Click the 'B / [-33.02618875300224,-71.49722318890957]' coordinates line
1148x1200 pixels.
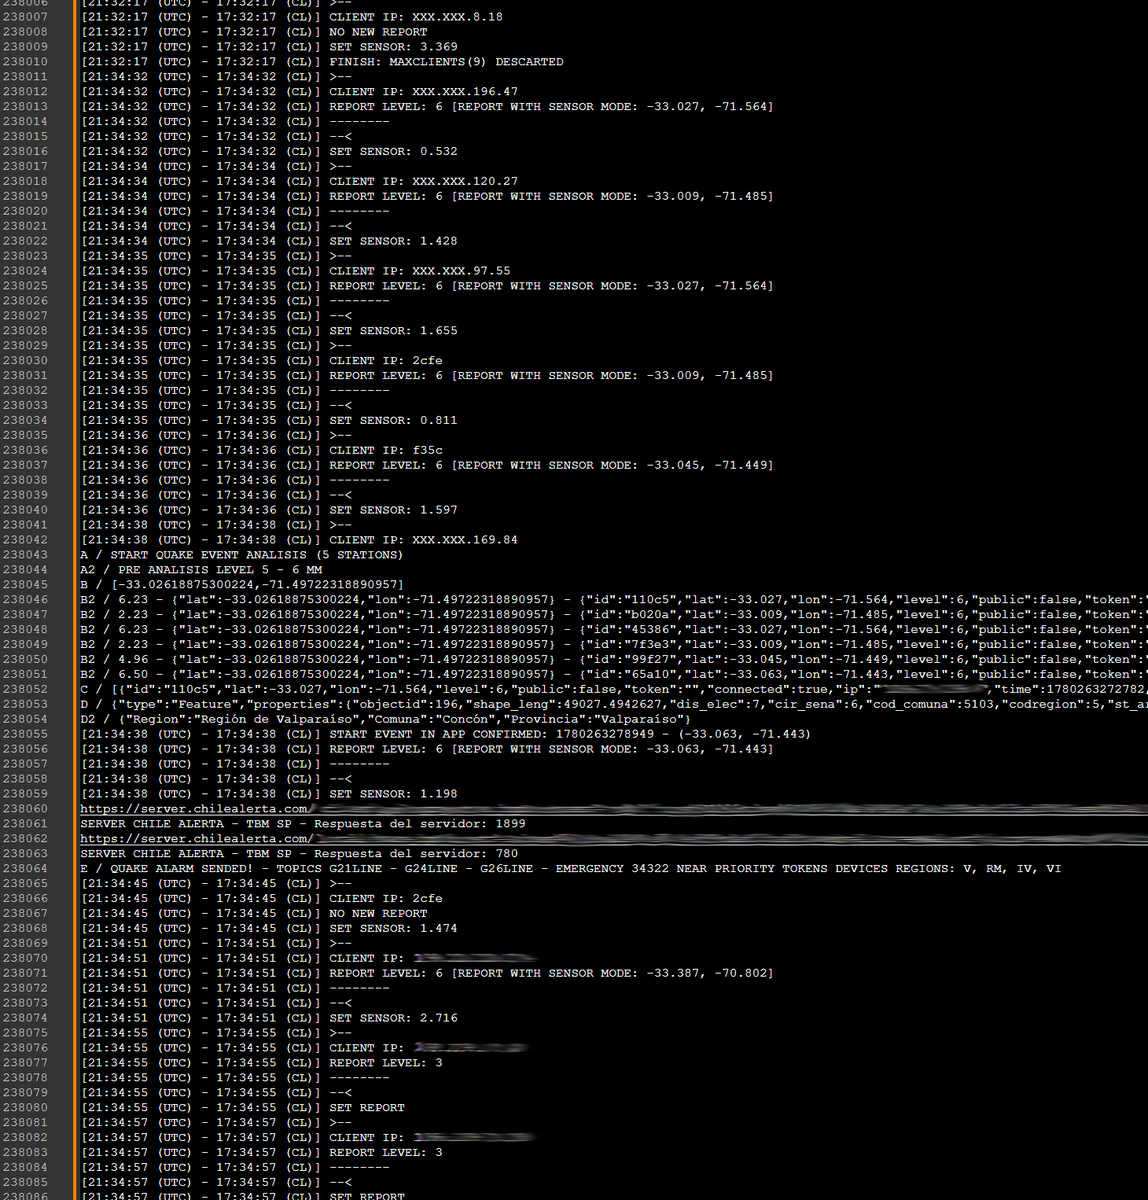point(242,585)
